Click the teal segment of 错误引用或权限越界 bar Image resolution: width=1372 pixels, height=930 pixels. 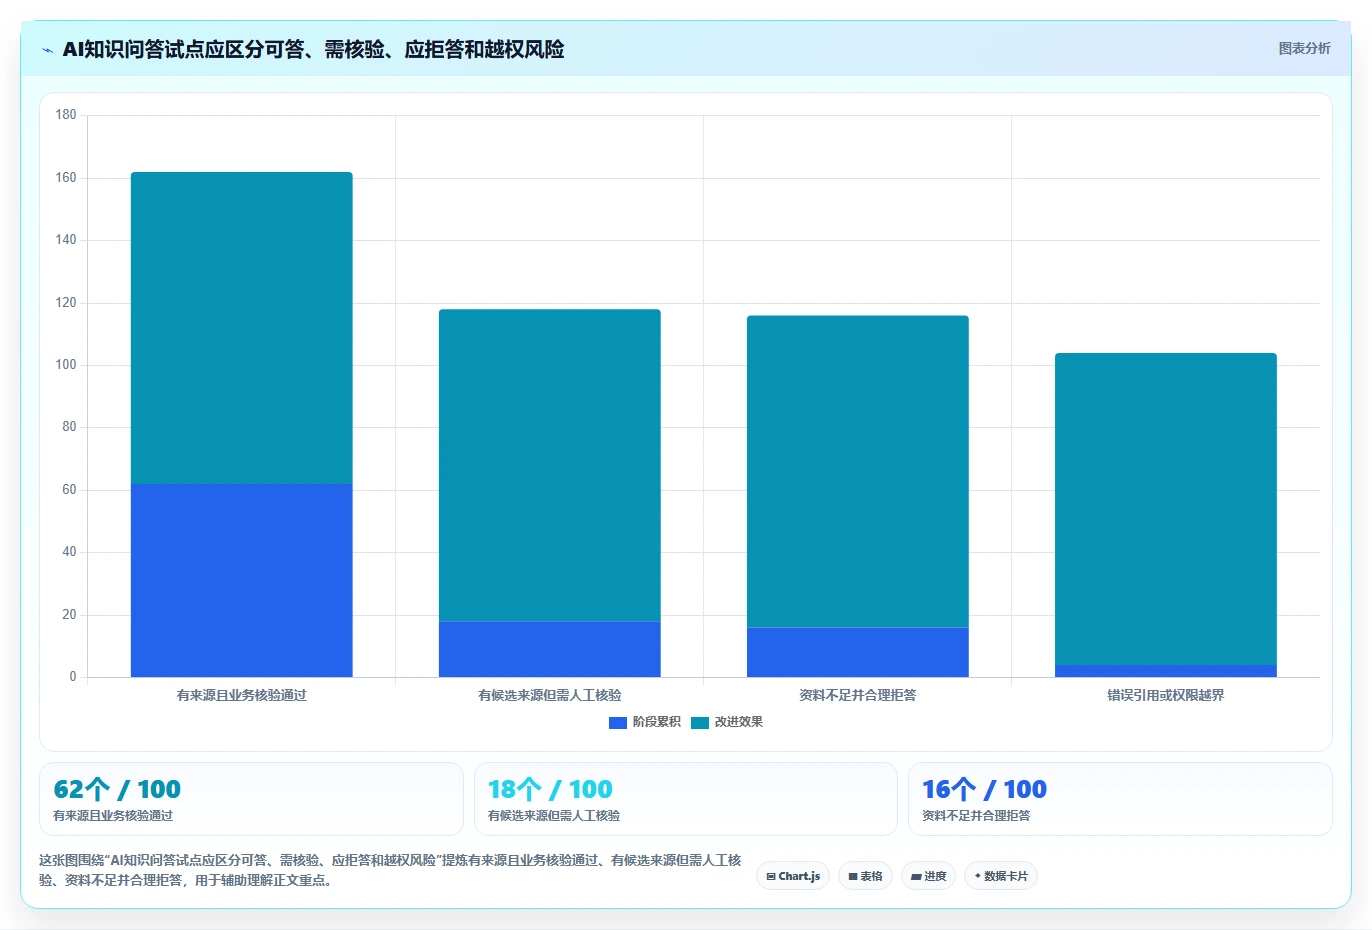(x=1166, y=509)
